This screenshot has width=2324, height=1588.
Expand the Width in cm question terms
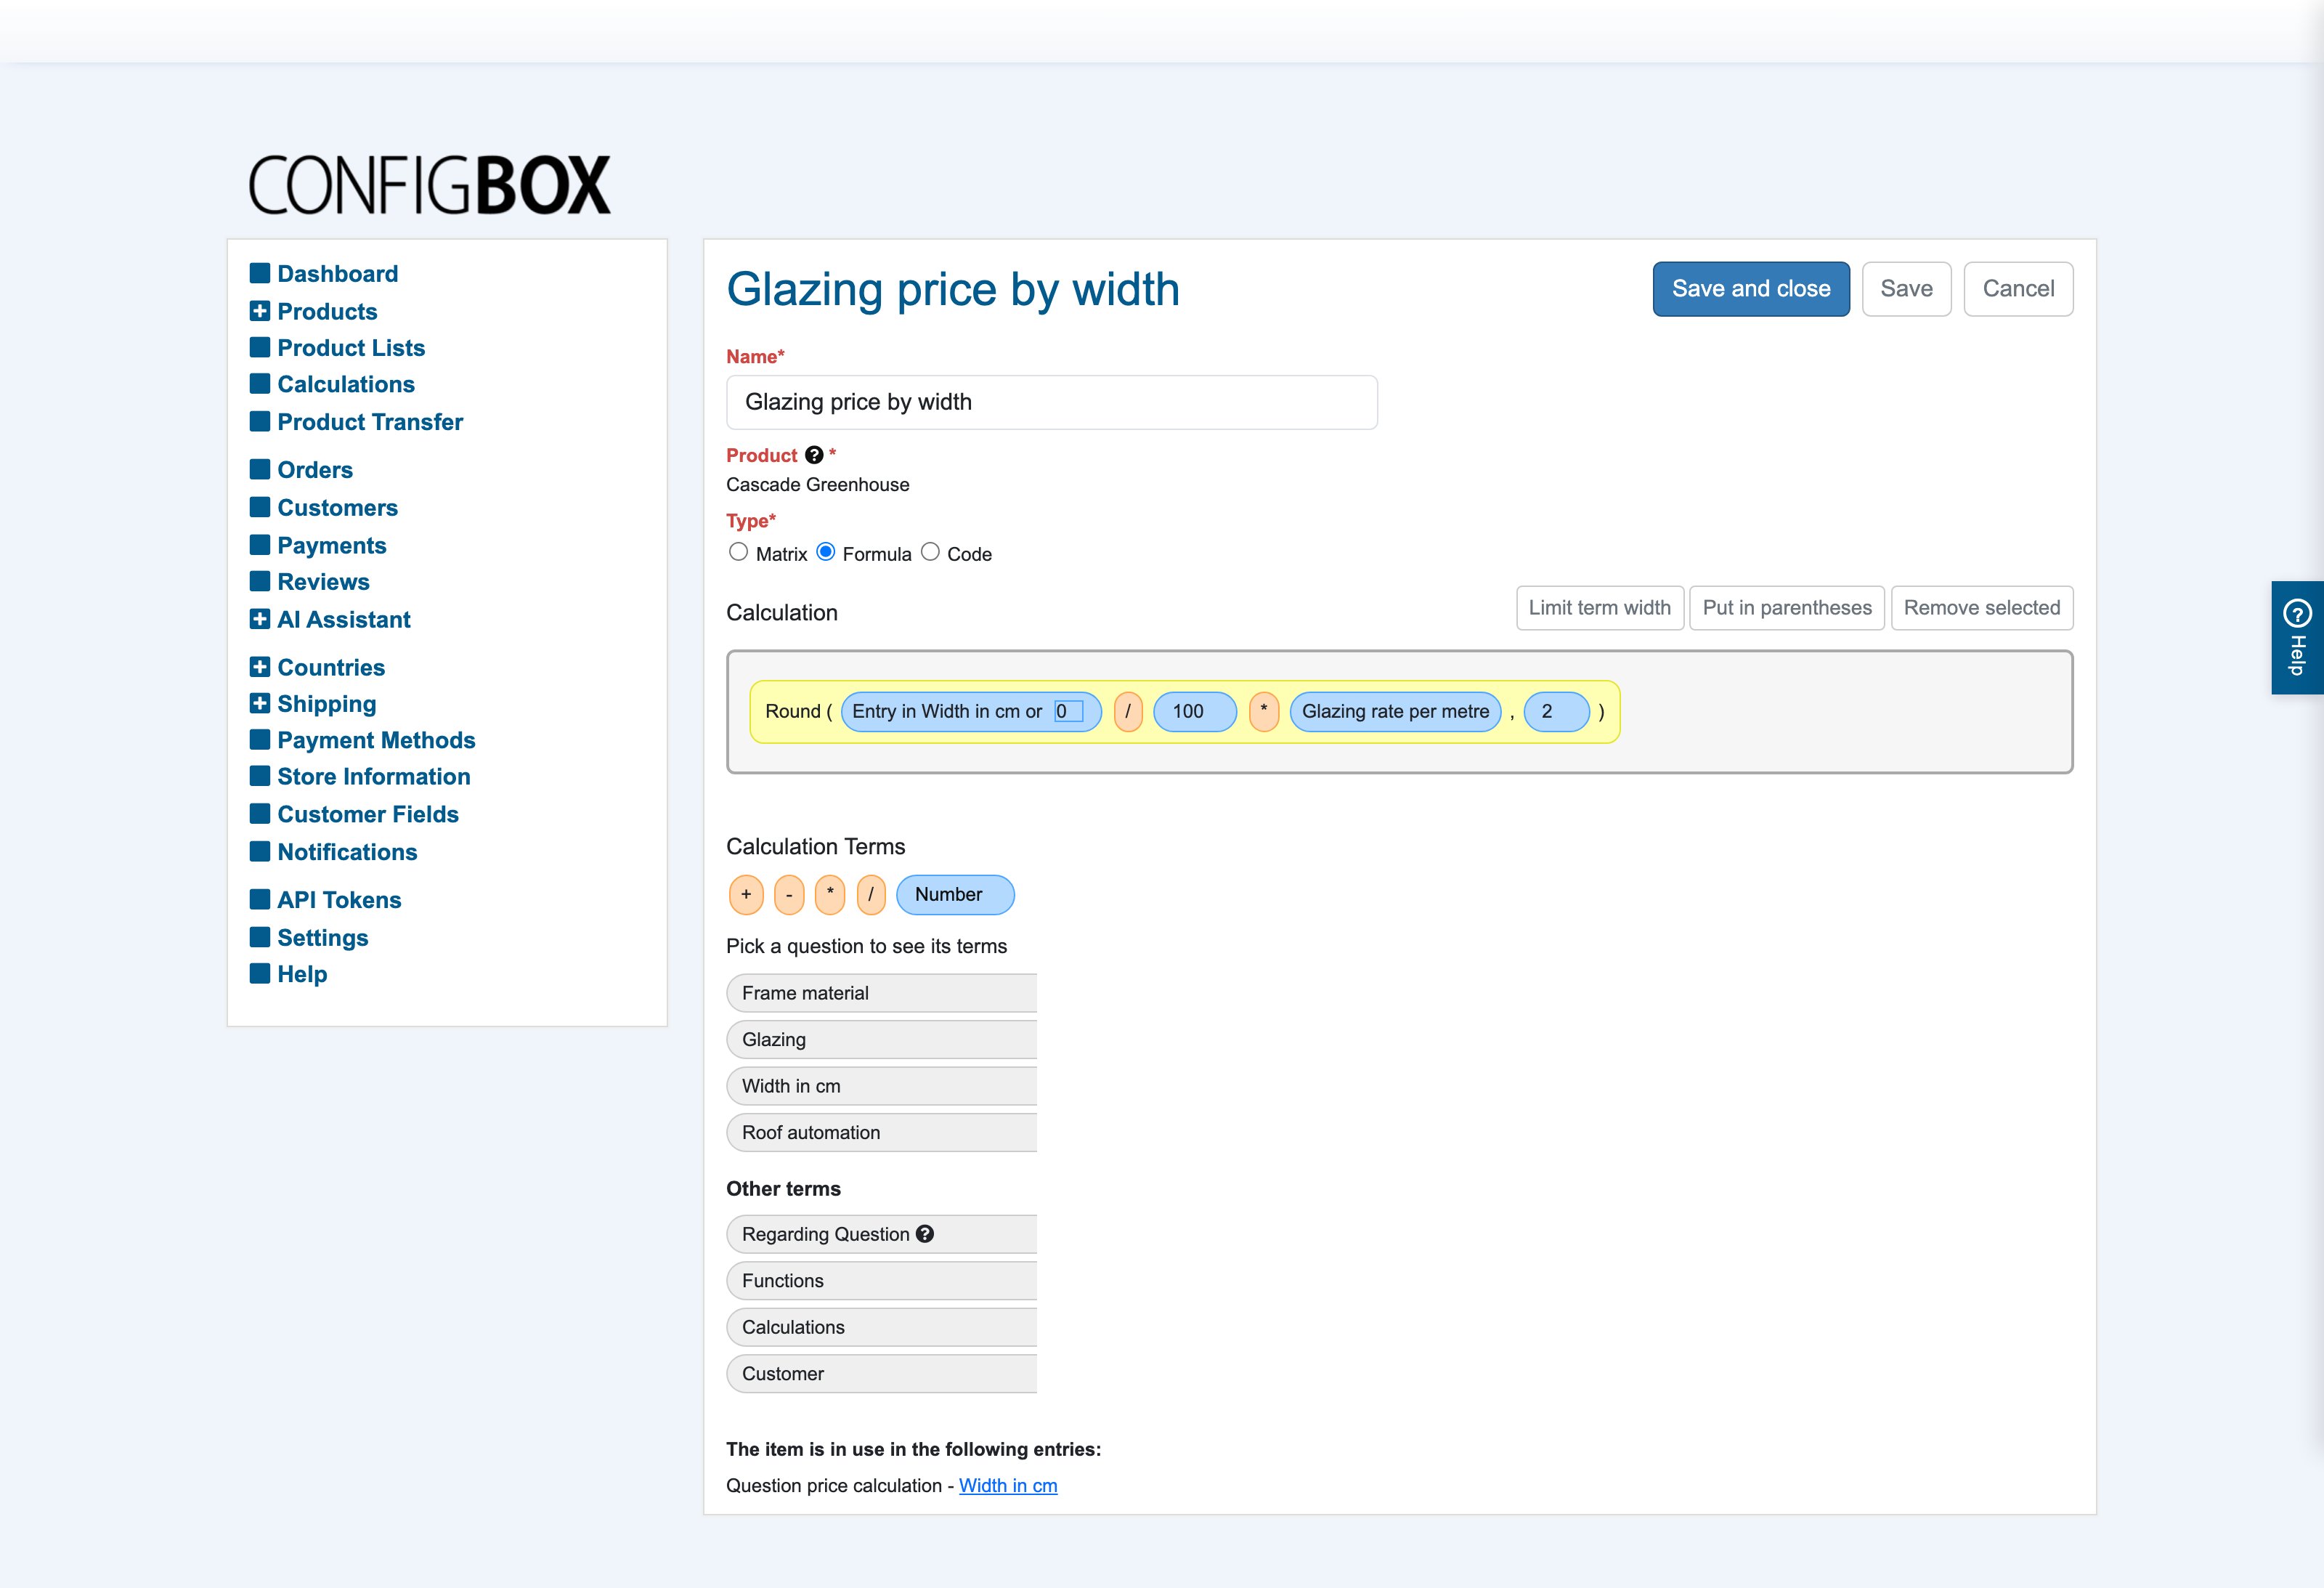coord(881,1086)
